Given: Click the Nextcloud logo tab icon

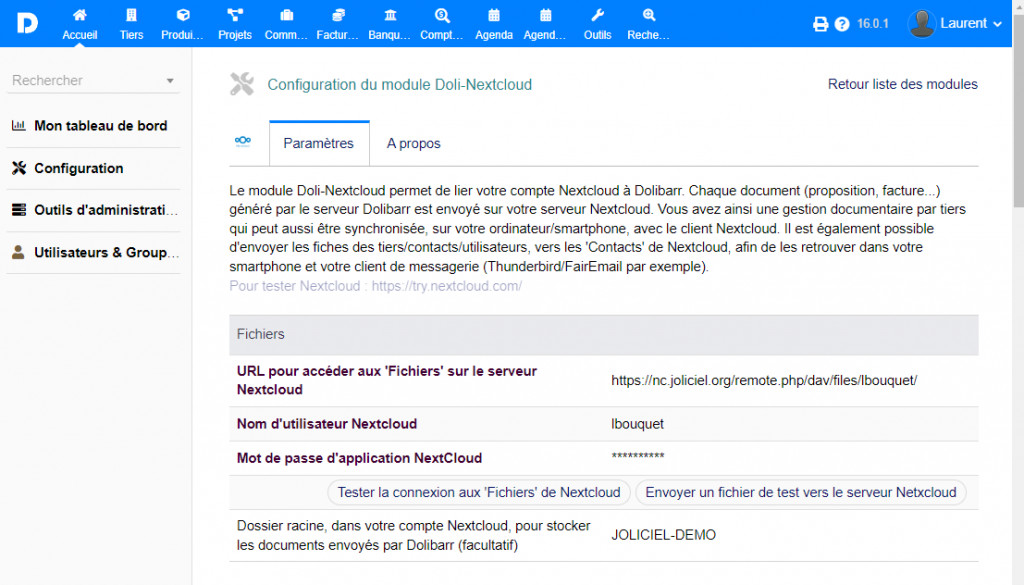Looking at the screenshot, I should tap(243, 140).
